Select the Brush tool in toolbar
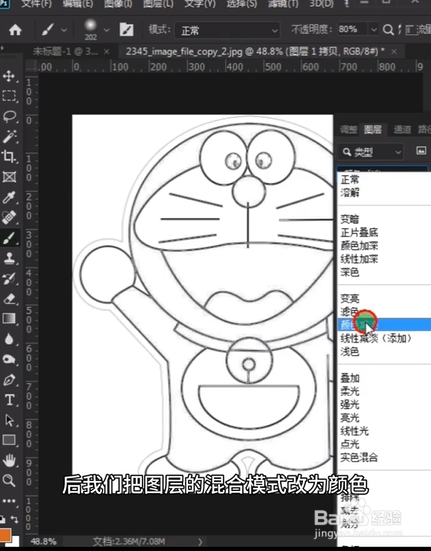 click(x=9, y=238)
